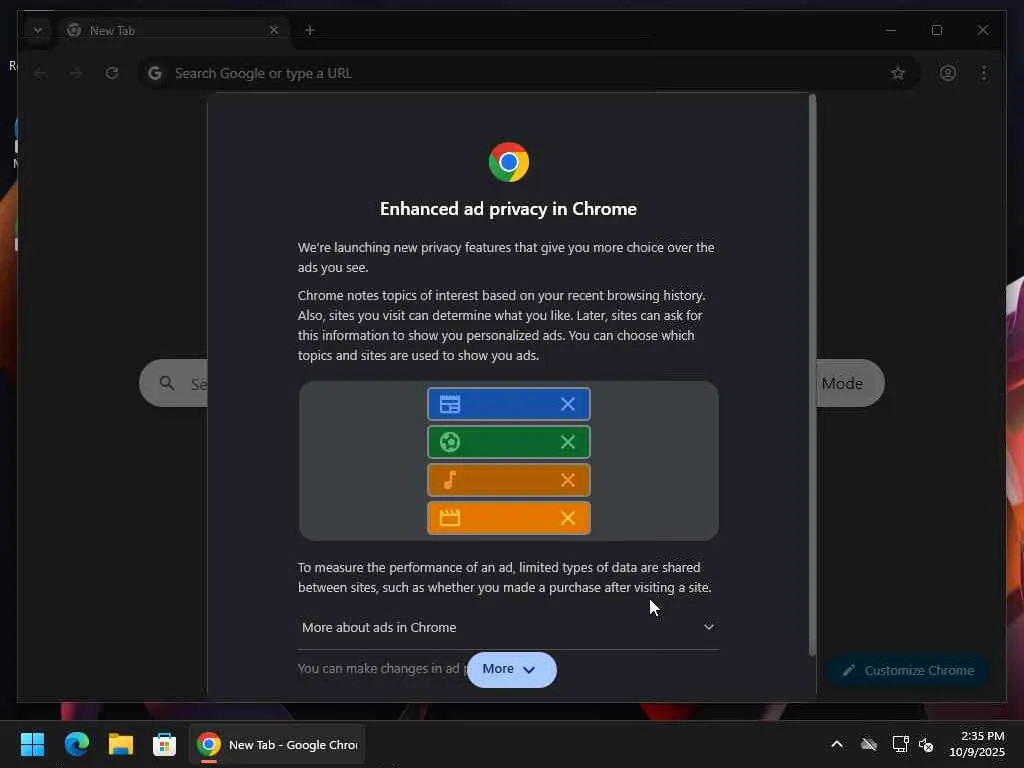This screenshot has height=768, width=1024.
Task: Click the Mode button beside search box
Action: (850, 383)
